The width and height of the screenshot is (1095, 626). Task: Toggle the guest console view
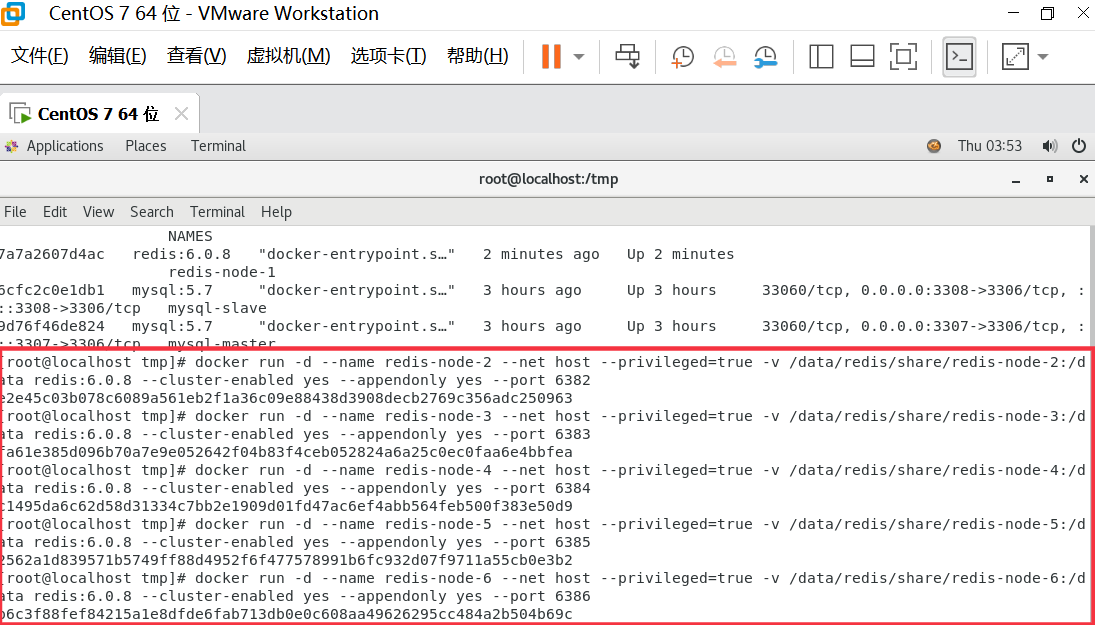pyautogui.click(x=959, y=57)
